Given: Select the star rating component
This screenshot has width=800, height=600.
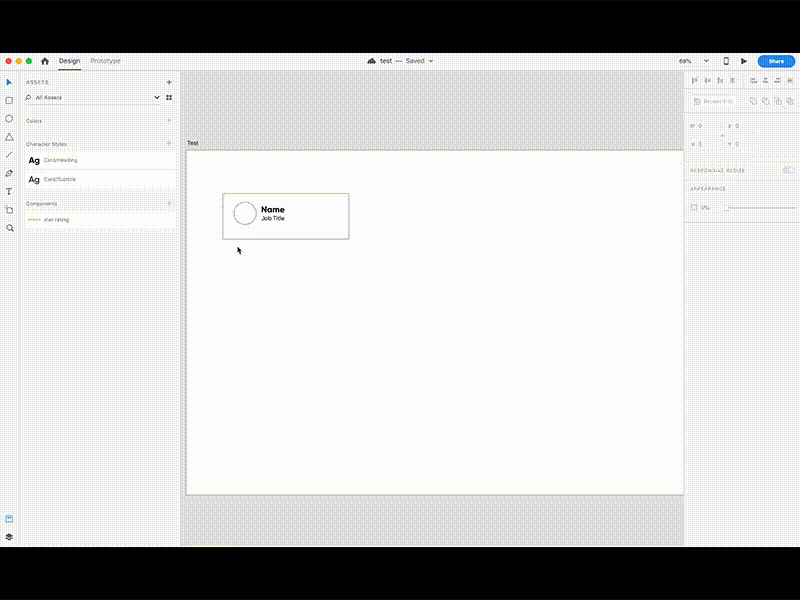Looking at the screenshot, I should (99, 220).
